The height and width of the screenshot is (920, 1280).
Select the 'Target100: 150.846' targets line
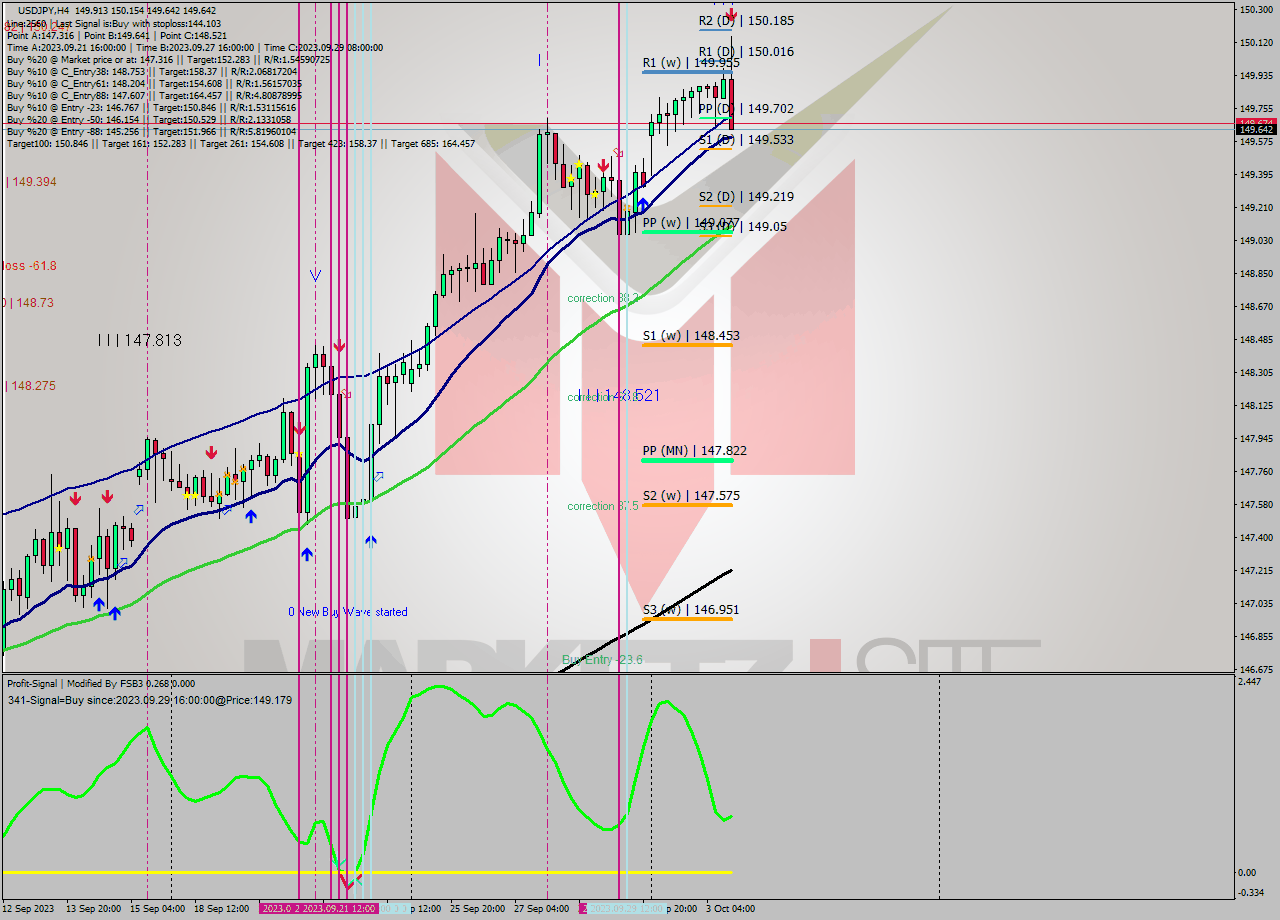(x=241, y=143)
